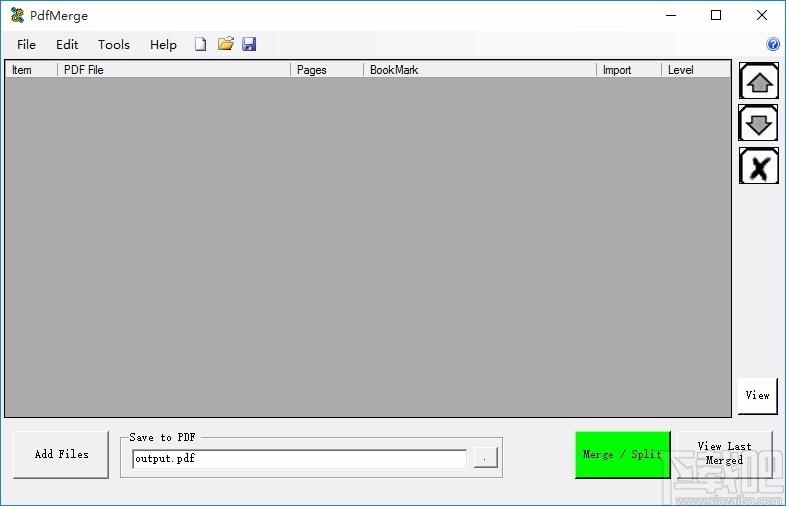Click the PdfMerge app icon in title bar
Screen dimensions: 786x506
coord(18,15)
